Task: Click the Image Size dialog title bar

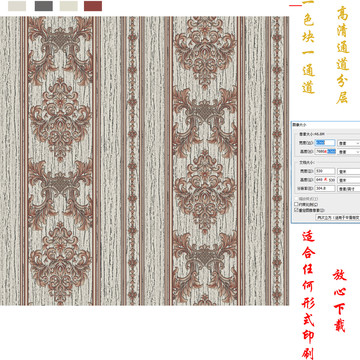Action: (325, 124)
